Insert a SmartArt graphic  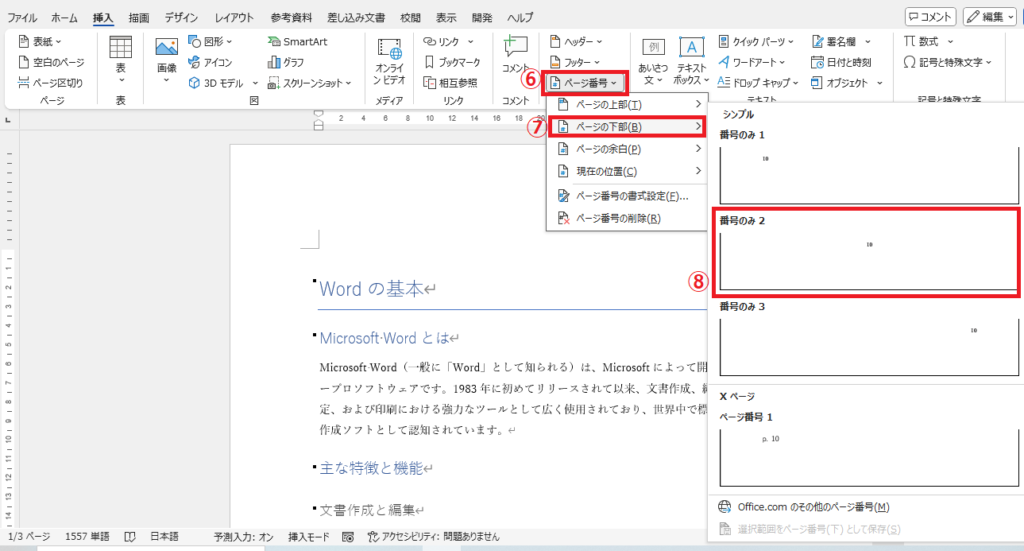tap(297, 42)
